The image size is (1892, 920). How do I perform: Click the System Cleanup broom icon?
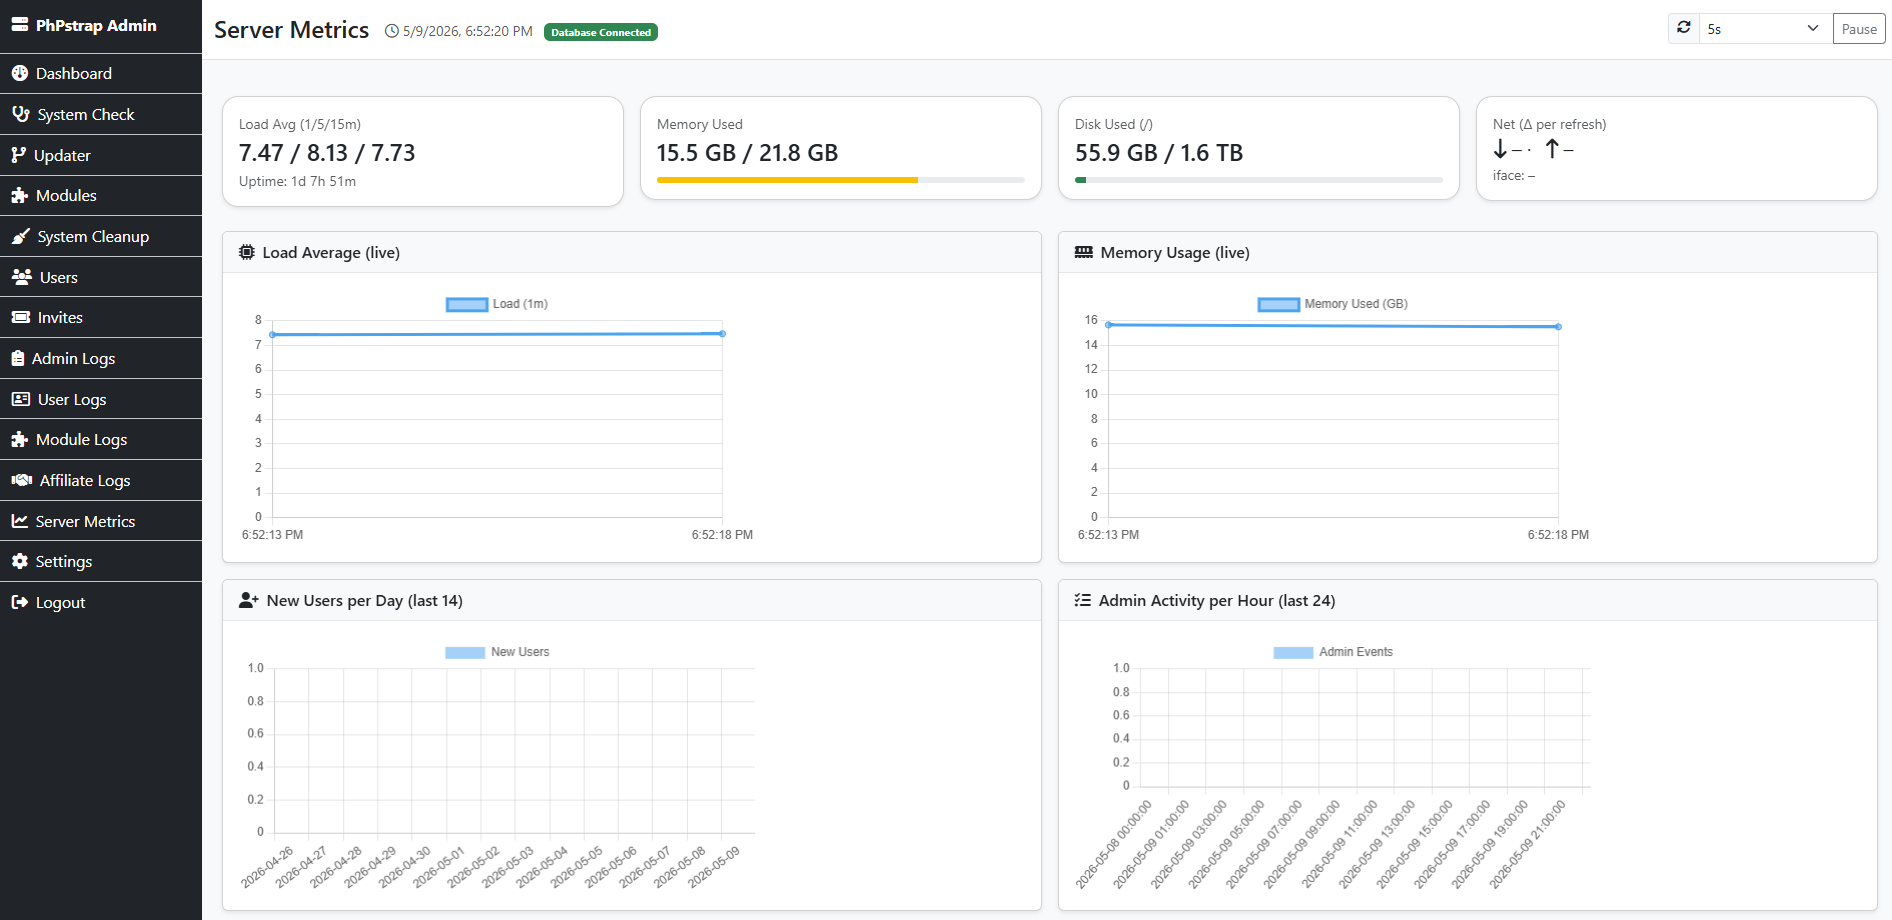pyautogui.click(x=21, y=236)
